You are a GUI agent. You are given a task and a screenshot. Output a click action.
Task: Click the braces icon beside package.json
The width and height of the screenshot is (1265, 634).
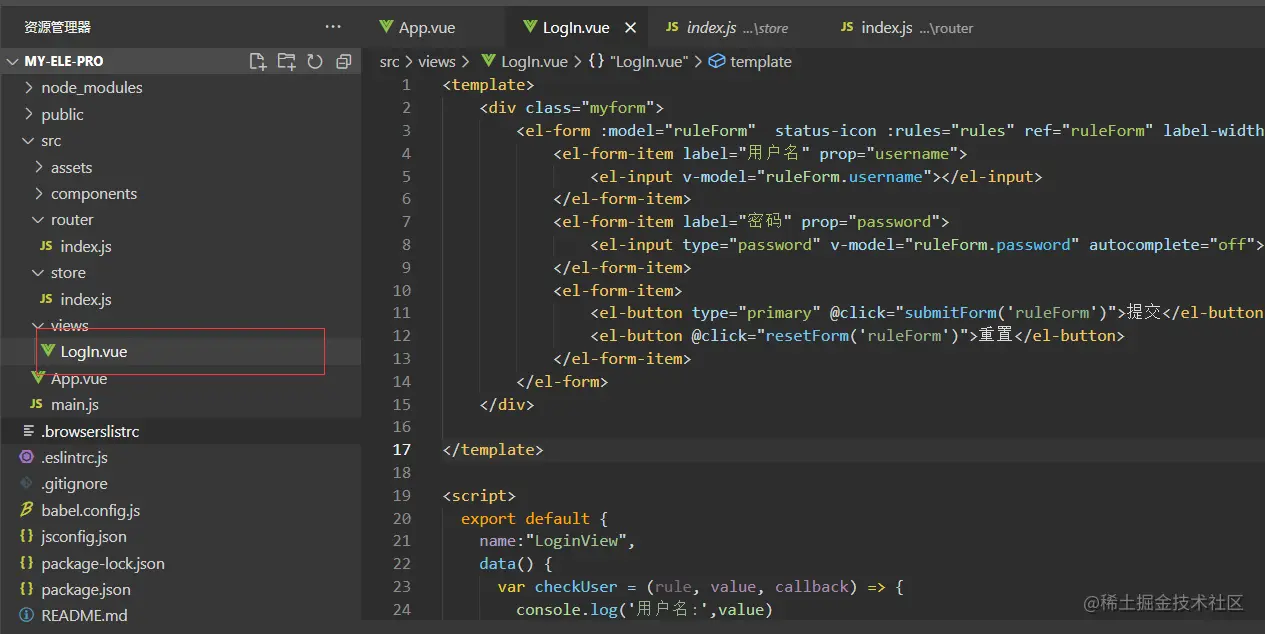point(27,590)
